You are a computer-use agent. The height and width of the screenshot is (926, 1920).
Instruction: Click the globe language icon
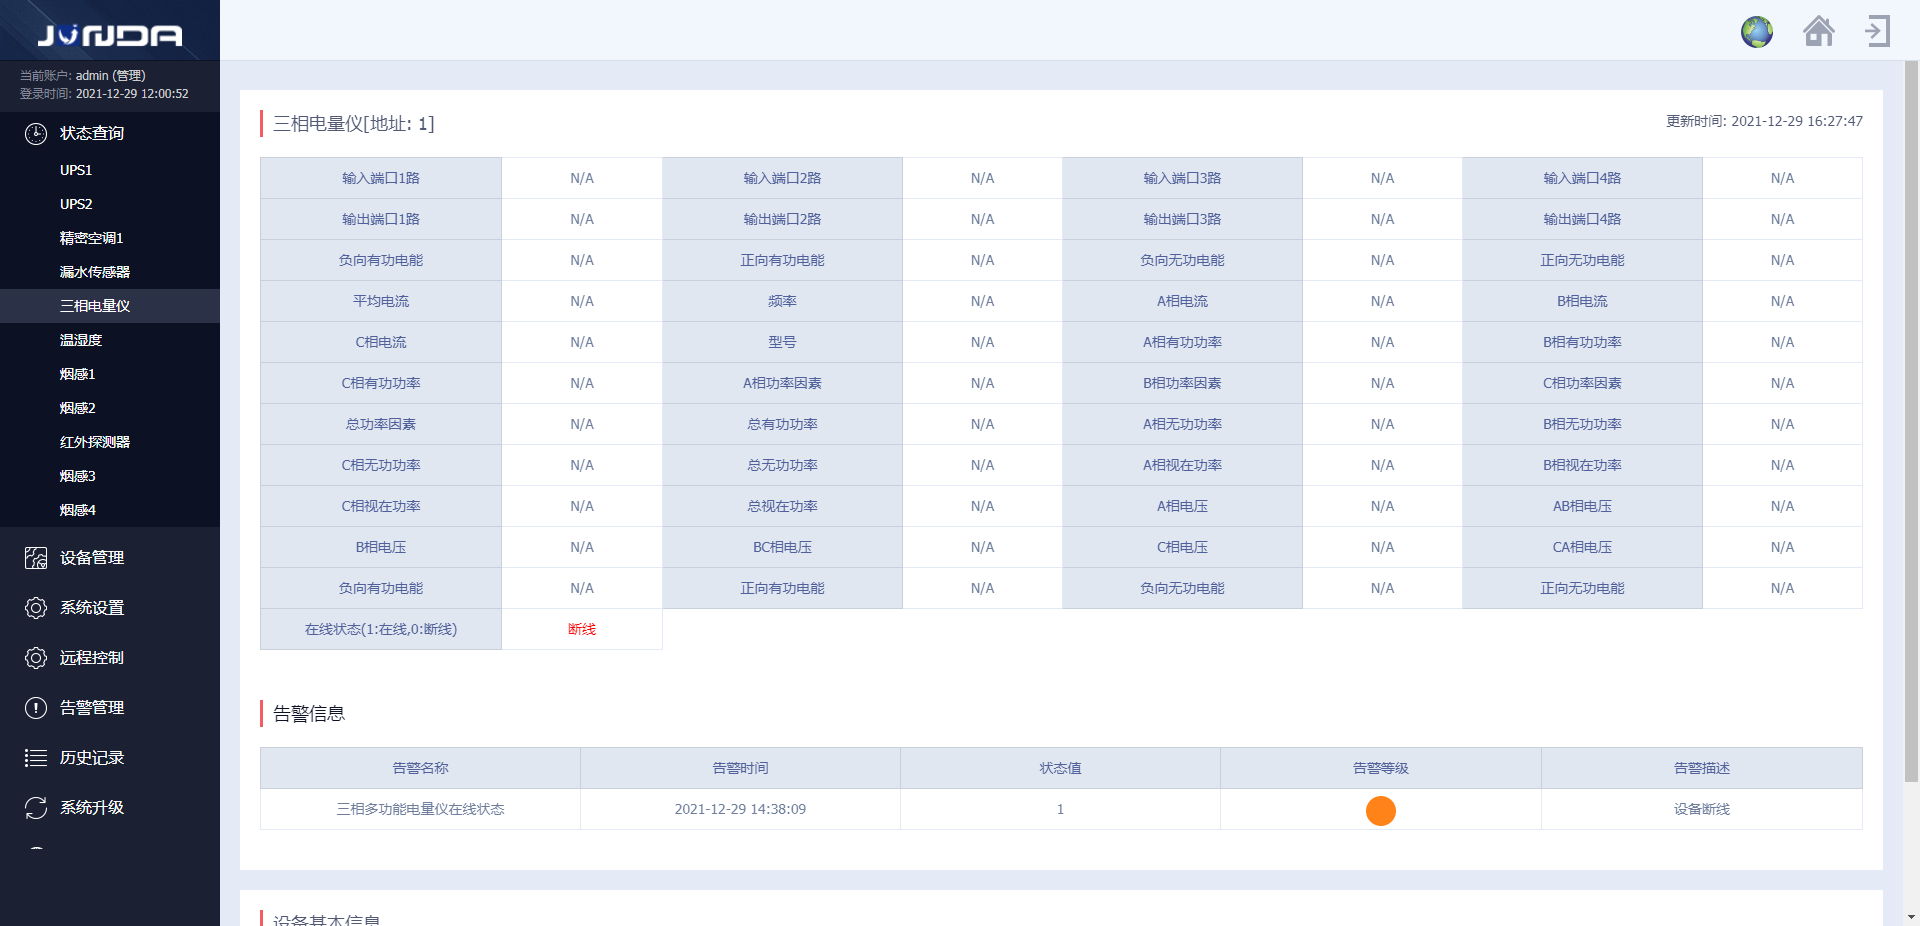[x=1757, y=32]
